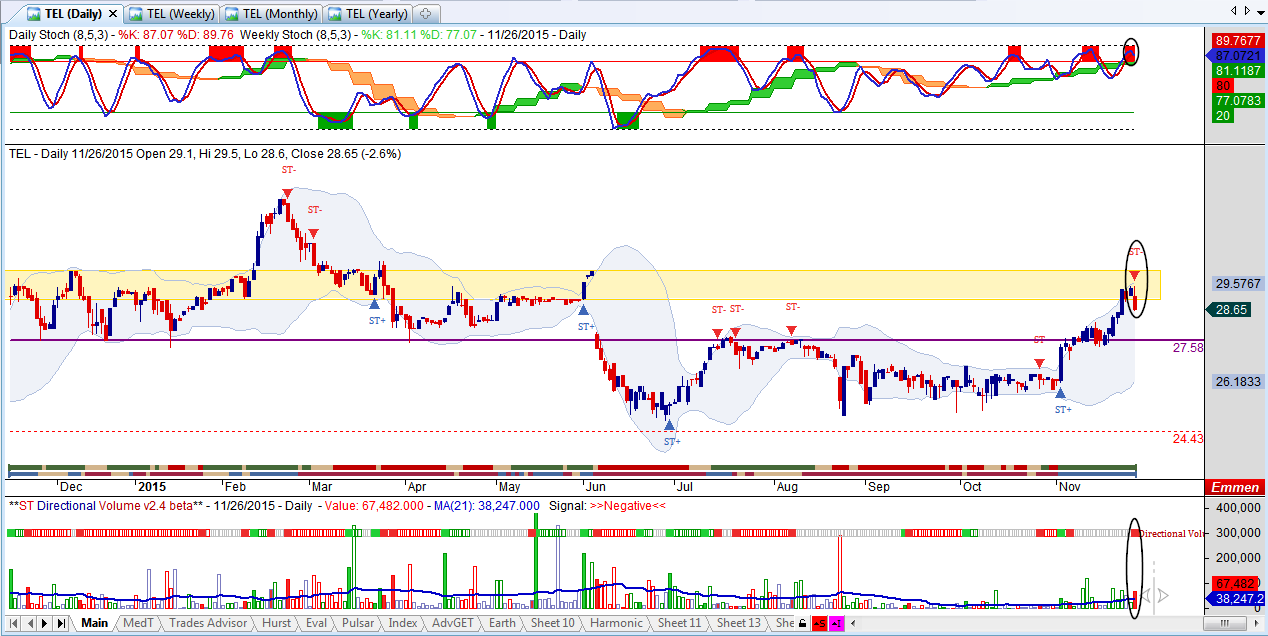
Task: Click the ST Directional Volume indicator title
Action: tap(106, 505)
